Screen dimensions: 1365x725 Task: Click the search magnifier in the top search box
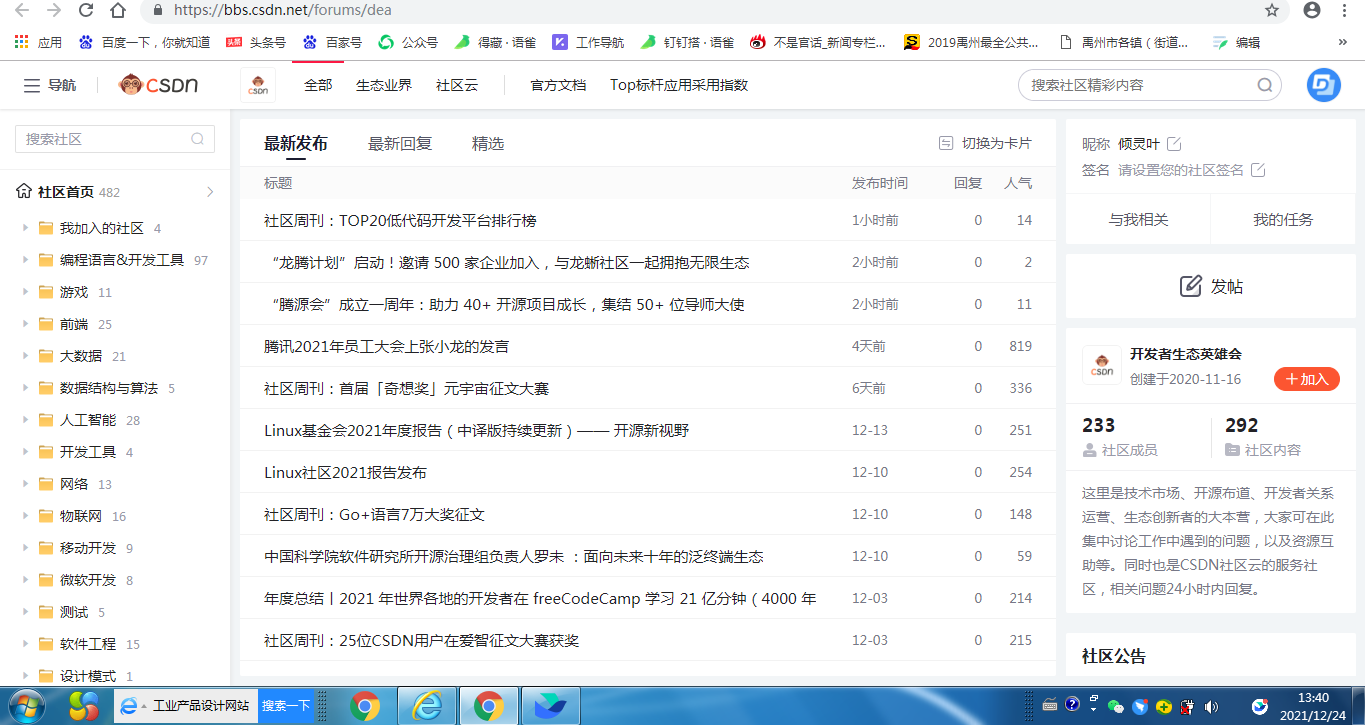1265,85
